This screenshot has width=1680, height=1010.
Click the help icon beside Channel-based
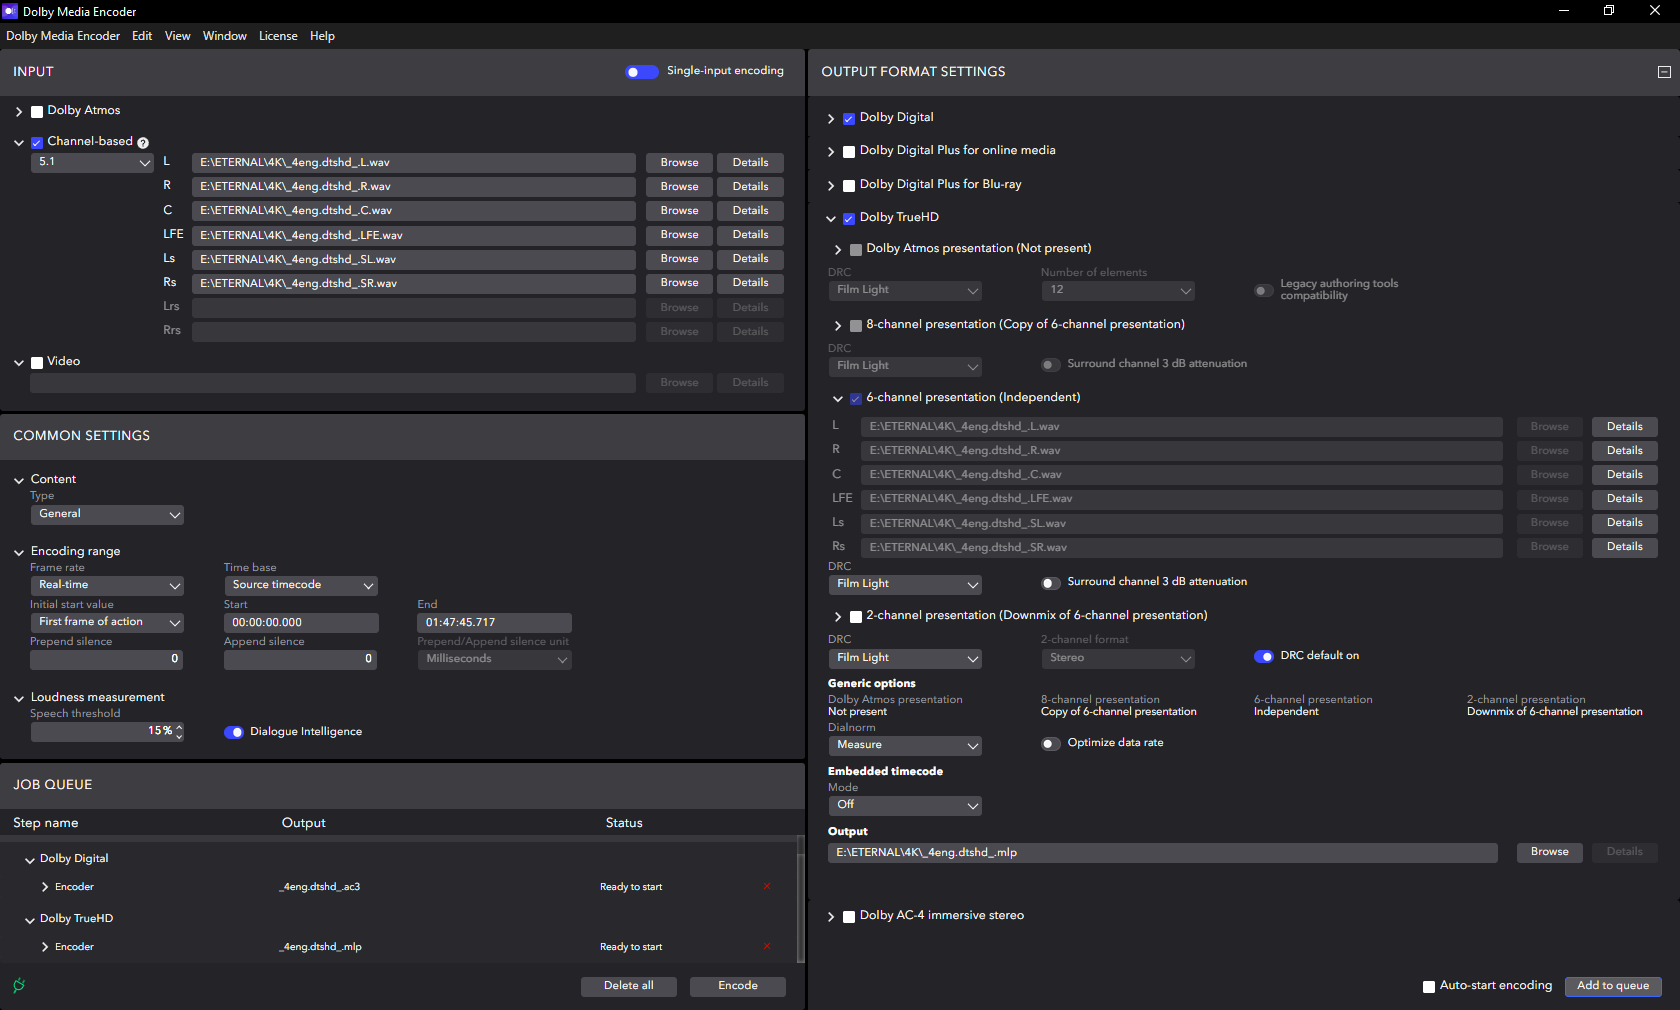coord(143,143)
